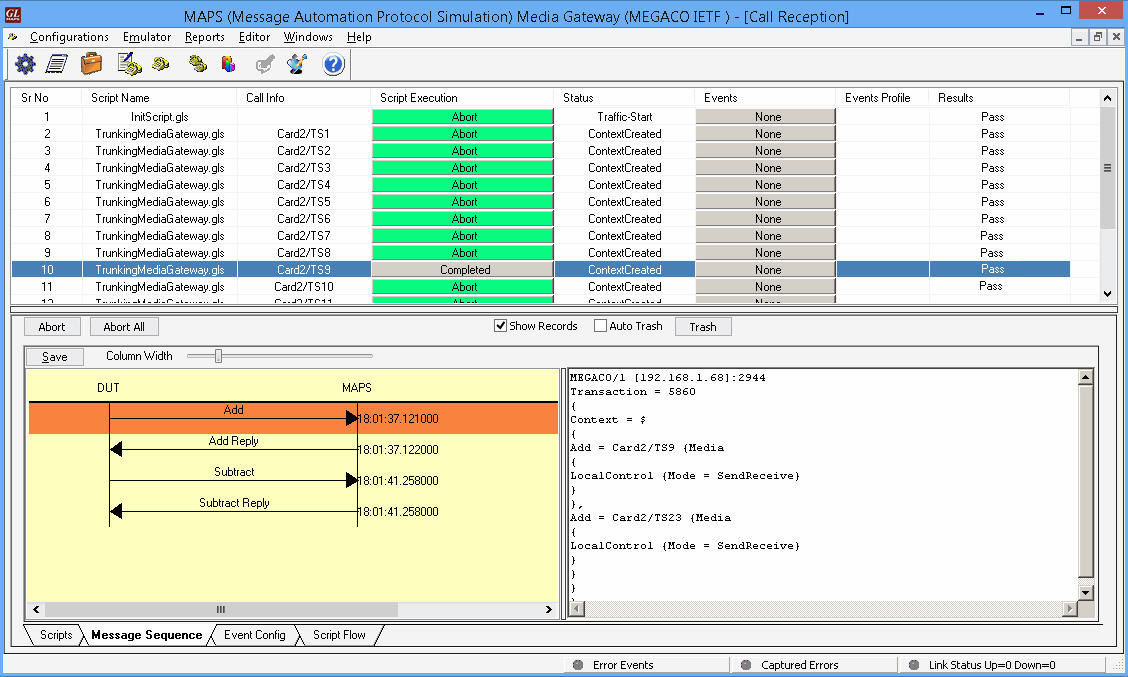Switch to the Event Config tab
The height and width of the screenshot is (677, 1128).
pyautogui.click(x=254, y=635)
